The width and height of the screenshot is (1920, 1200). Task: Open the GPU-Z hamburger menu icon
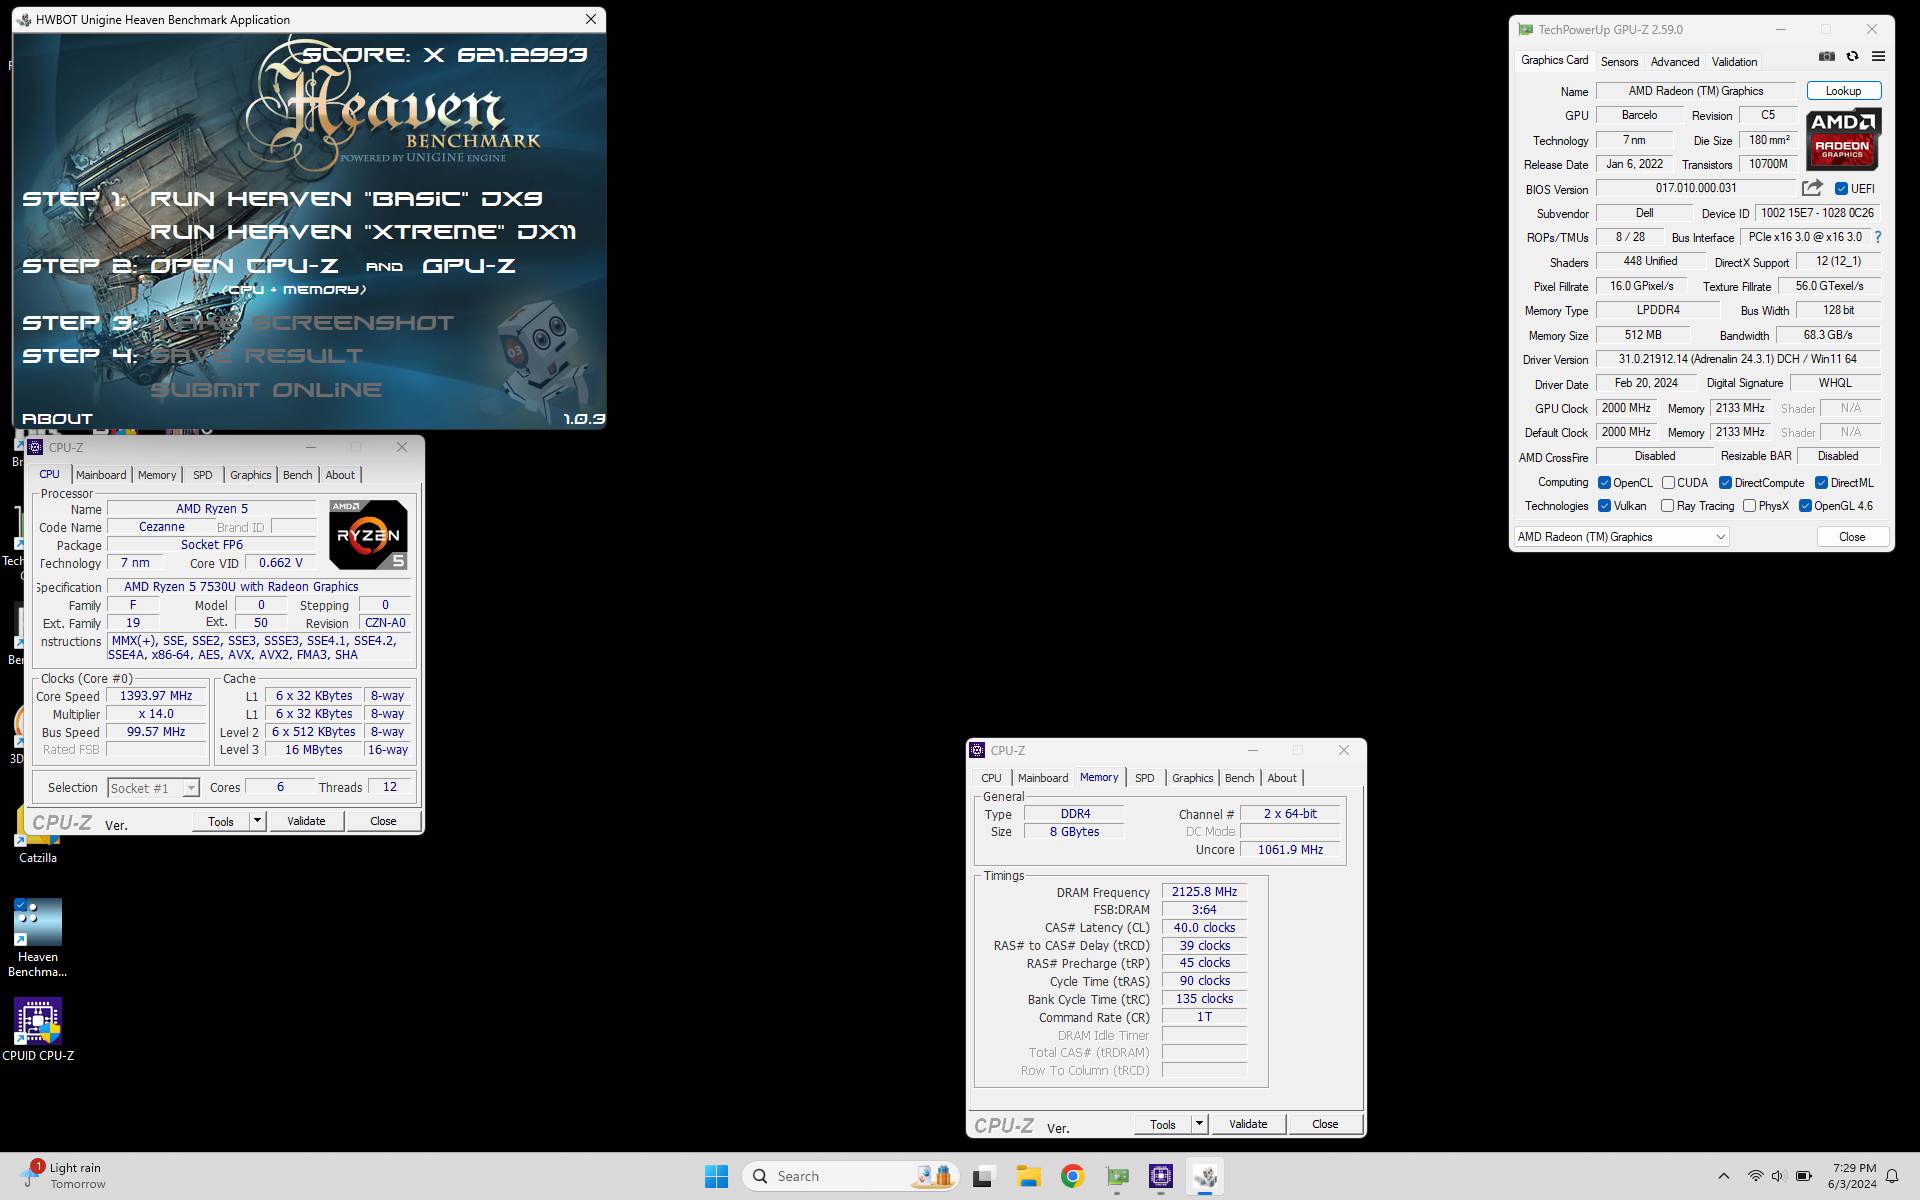1878,57
